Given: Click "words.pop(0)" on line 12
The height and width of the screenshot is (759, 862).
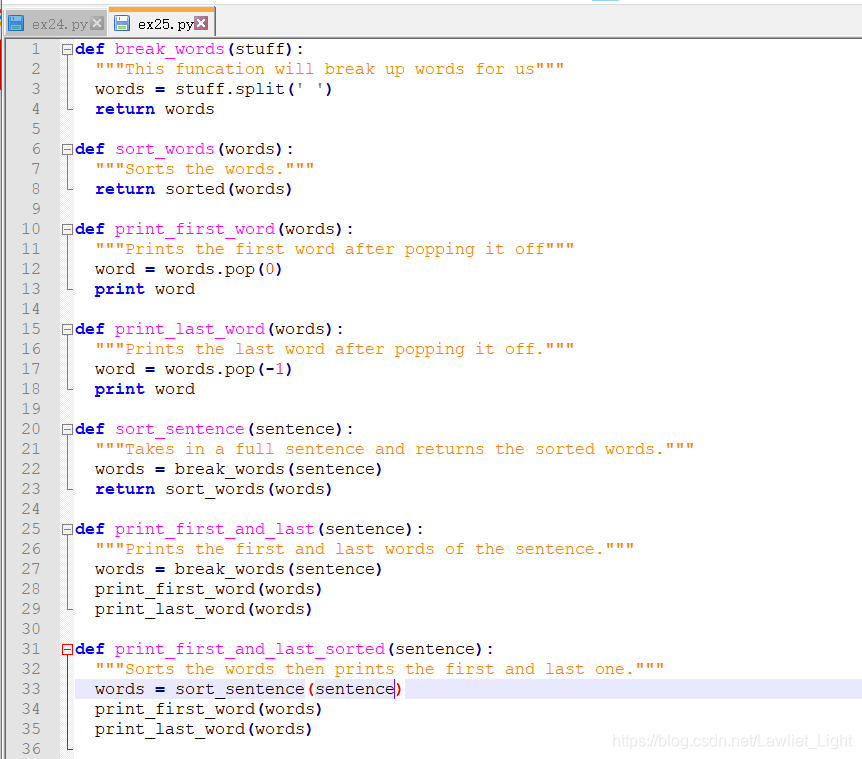Looking at the screenshot, I should (223, 269).
